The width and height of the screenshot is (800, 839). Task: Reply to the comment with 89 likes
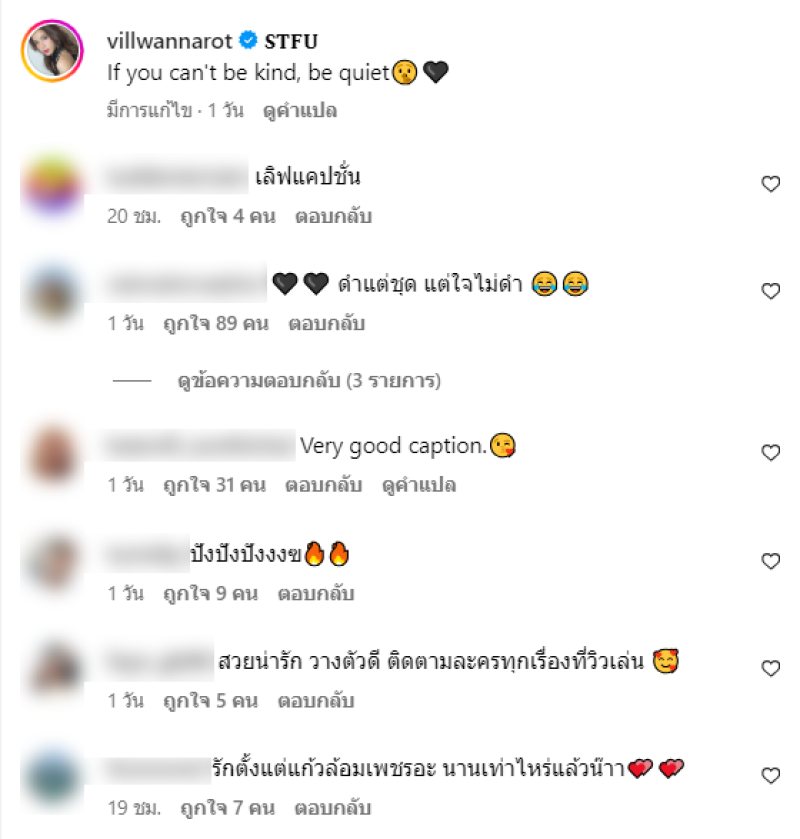pyautogui.click(x=326, y=323)
